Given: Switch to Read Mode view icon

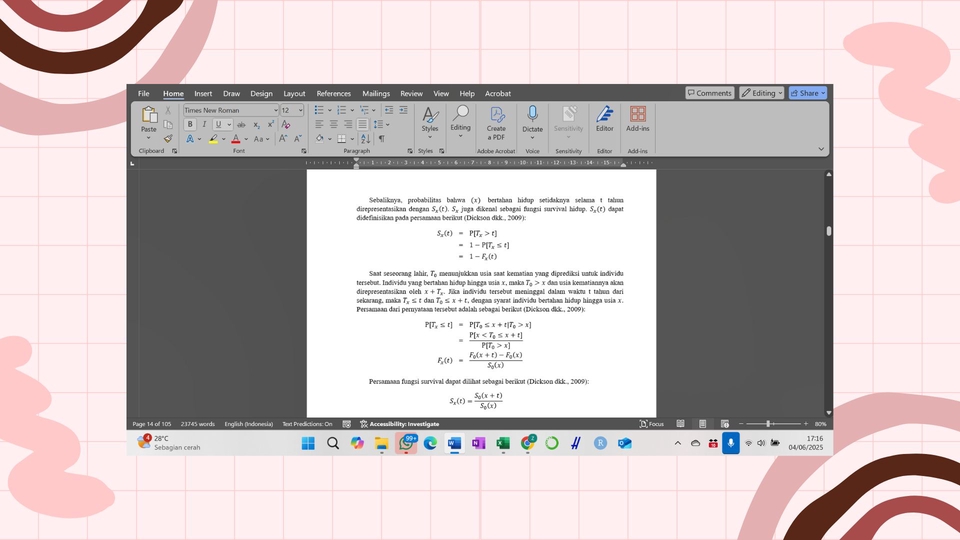Looking at the screenshot, I should [x=680, y=424].
